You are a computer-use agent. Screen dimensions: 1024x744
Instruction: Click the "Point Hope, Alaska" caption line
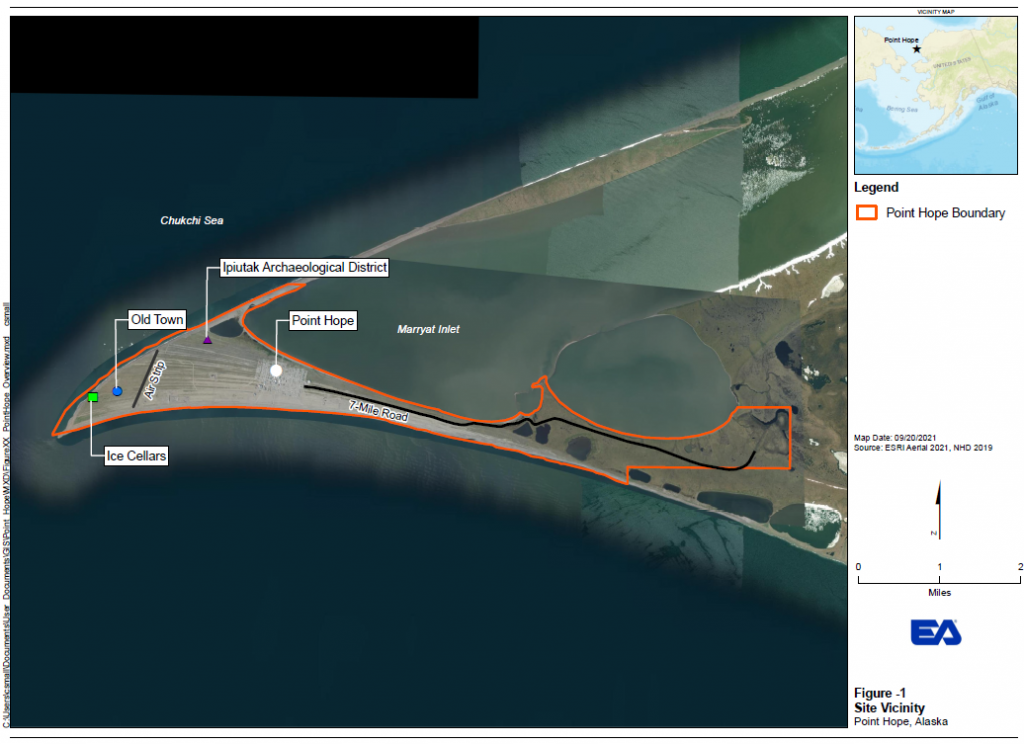point(901,721)
